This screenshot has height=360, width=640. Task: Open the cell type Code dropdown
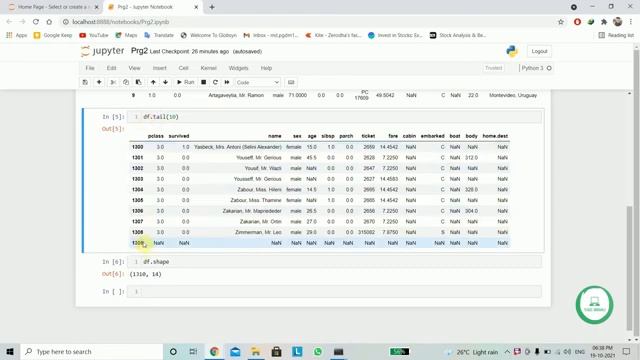pyautogui.click(x=258, y=82)
